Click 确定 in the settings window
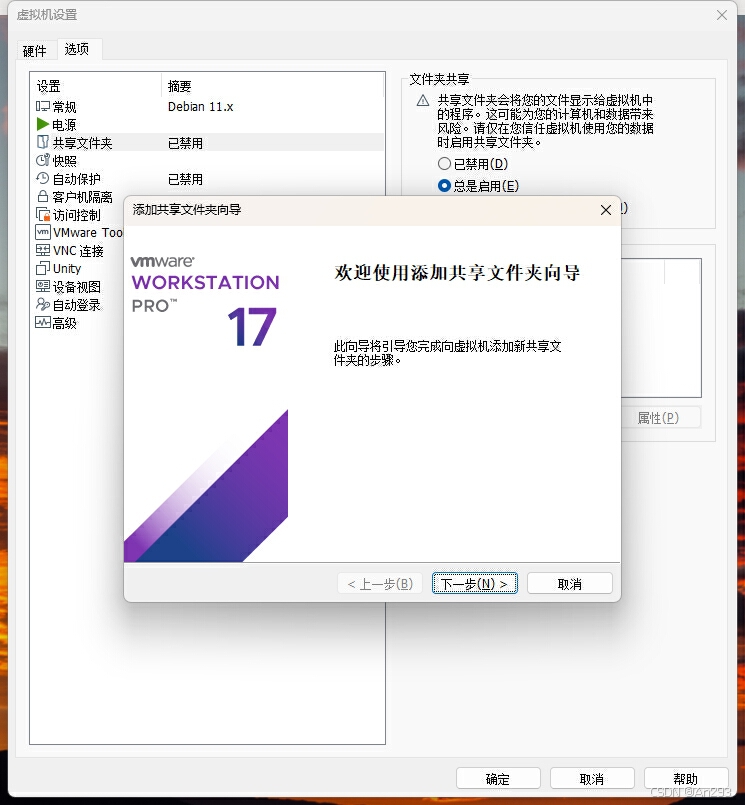This screenshot has height=805, width=745. [x=498, y=779]
